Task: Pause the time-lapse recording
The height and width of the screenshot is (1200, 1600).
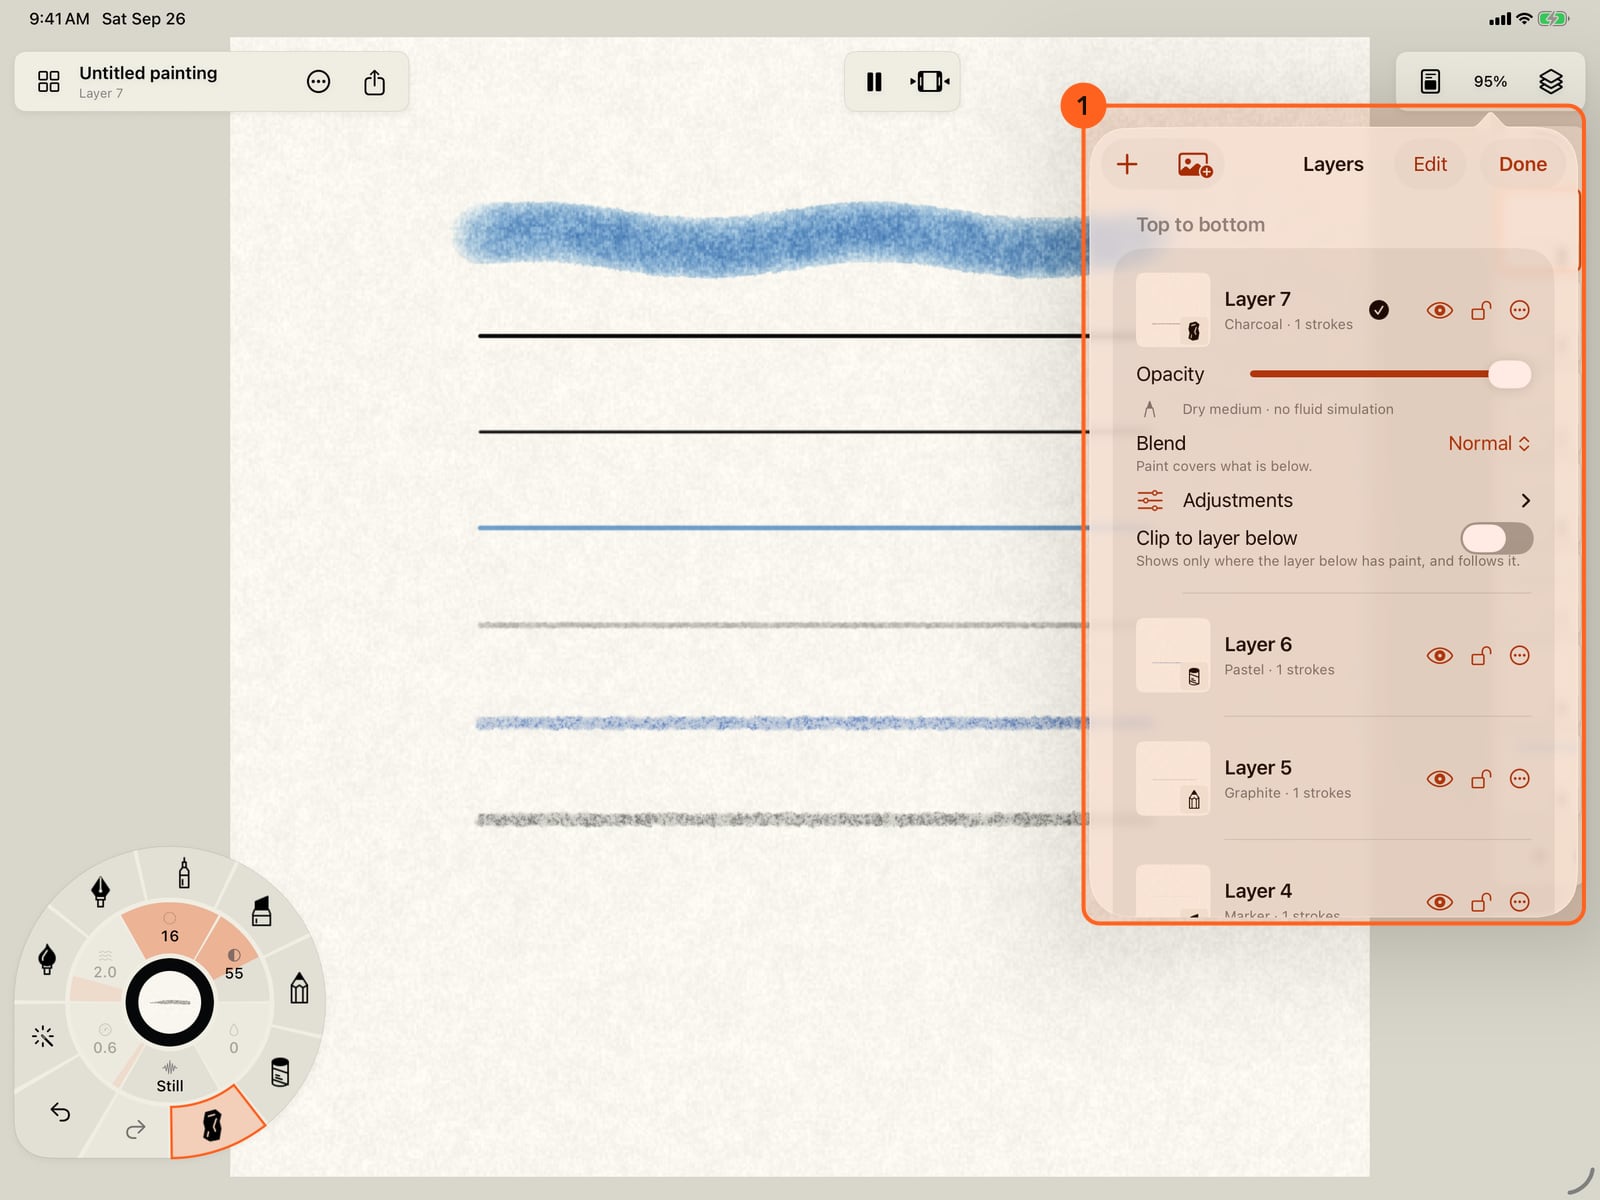Action: click(x=874, y=82)
